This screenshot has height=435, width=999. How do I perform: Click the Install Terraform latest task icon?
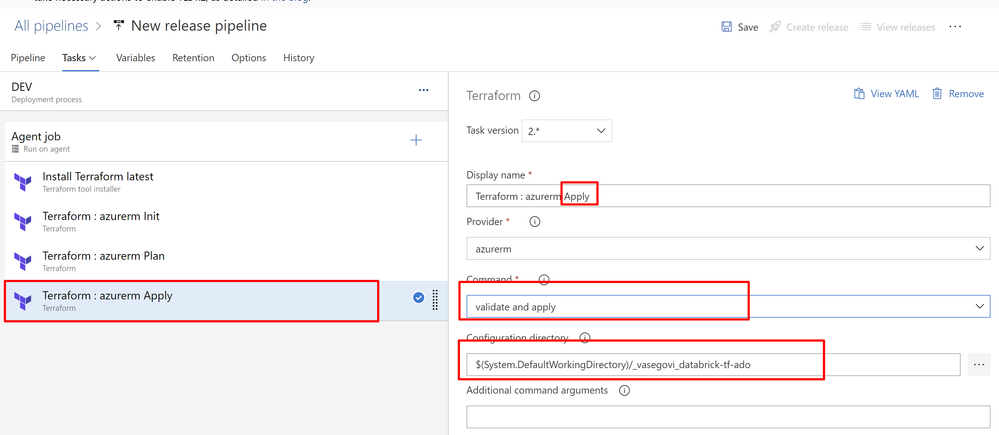tap(22, 182)
